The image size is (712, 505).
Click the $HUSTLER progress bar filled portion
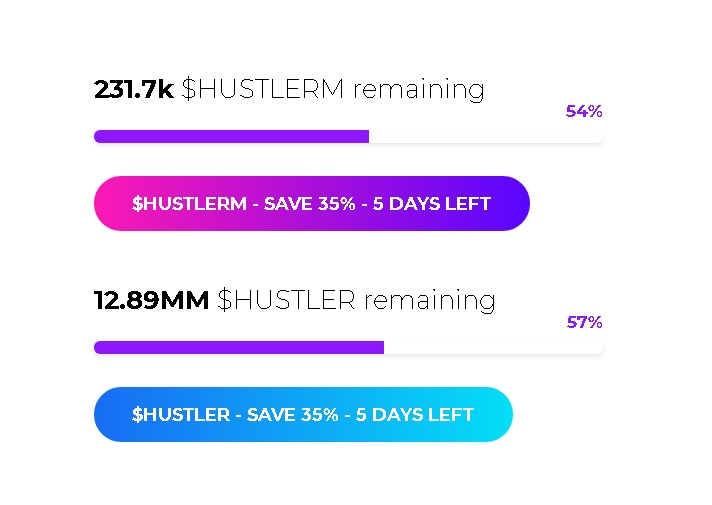[x=239, y=347]
